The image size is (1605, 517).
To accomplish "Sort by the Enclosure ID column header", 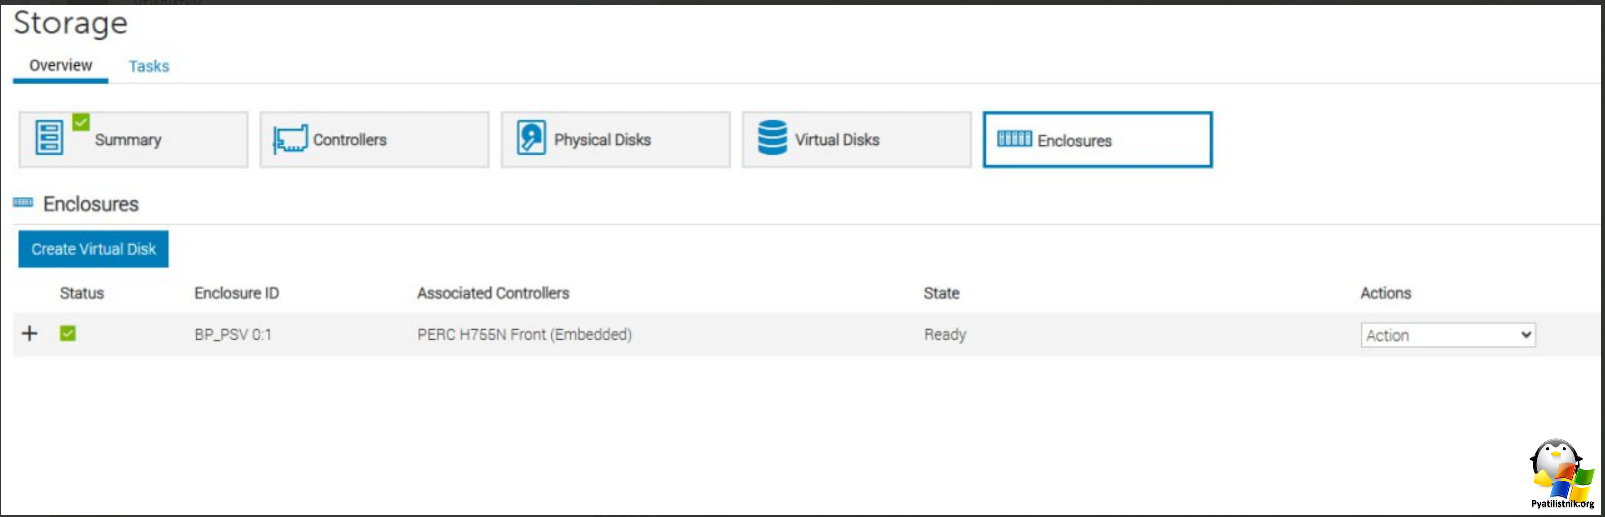I will tap(237, 293).
